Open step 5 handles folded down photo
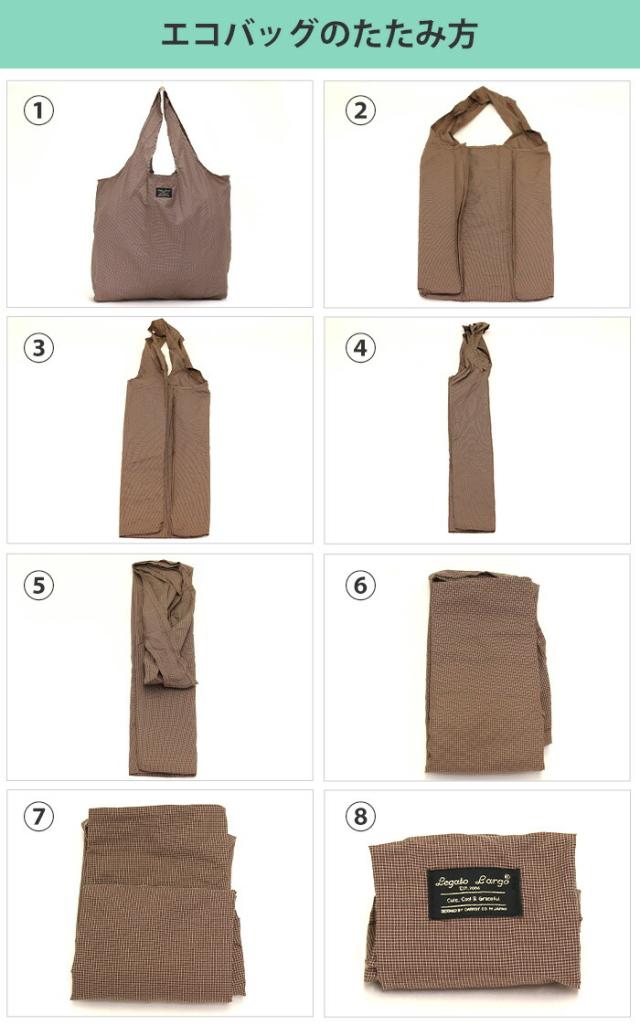This screenshot has height=1025, width=640. [160, 667]
